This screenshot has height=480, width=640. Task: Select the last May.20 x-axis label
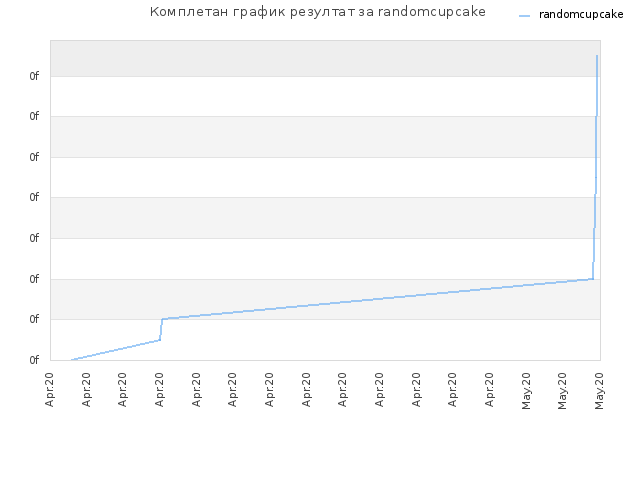coord(599,391)
